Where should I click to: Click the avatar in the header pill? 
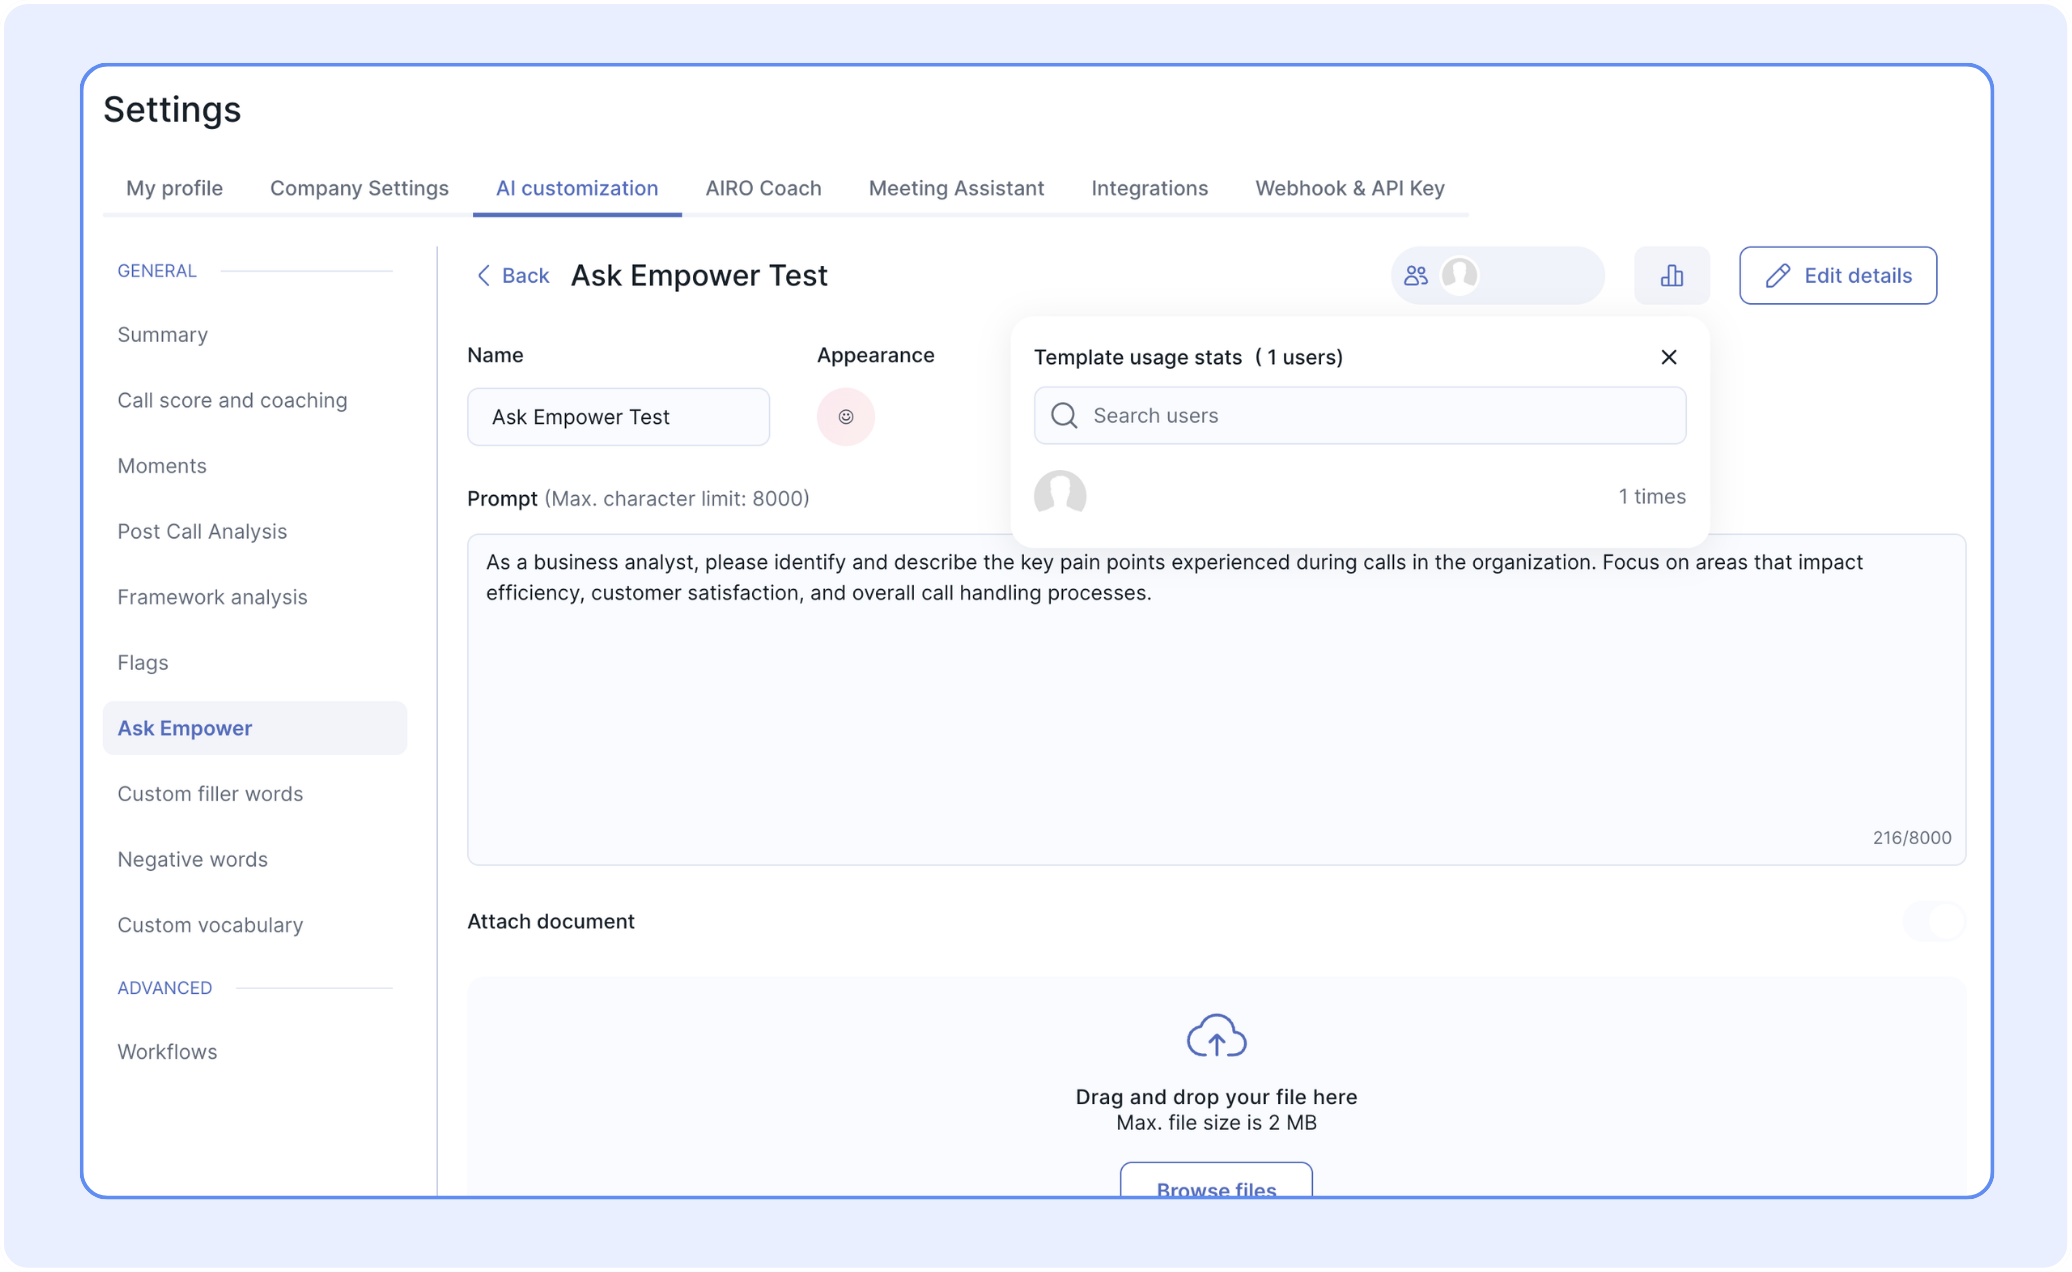click(1459, 276)
